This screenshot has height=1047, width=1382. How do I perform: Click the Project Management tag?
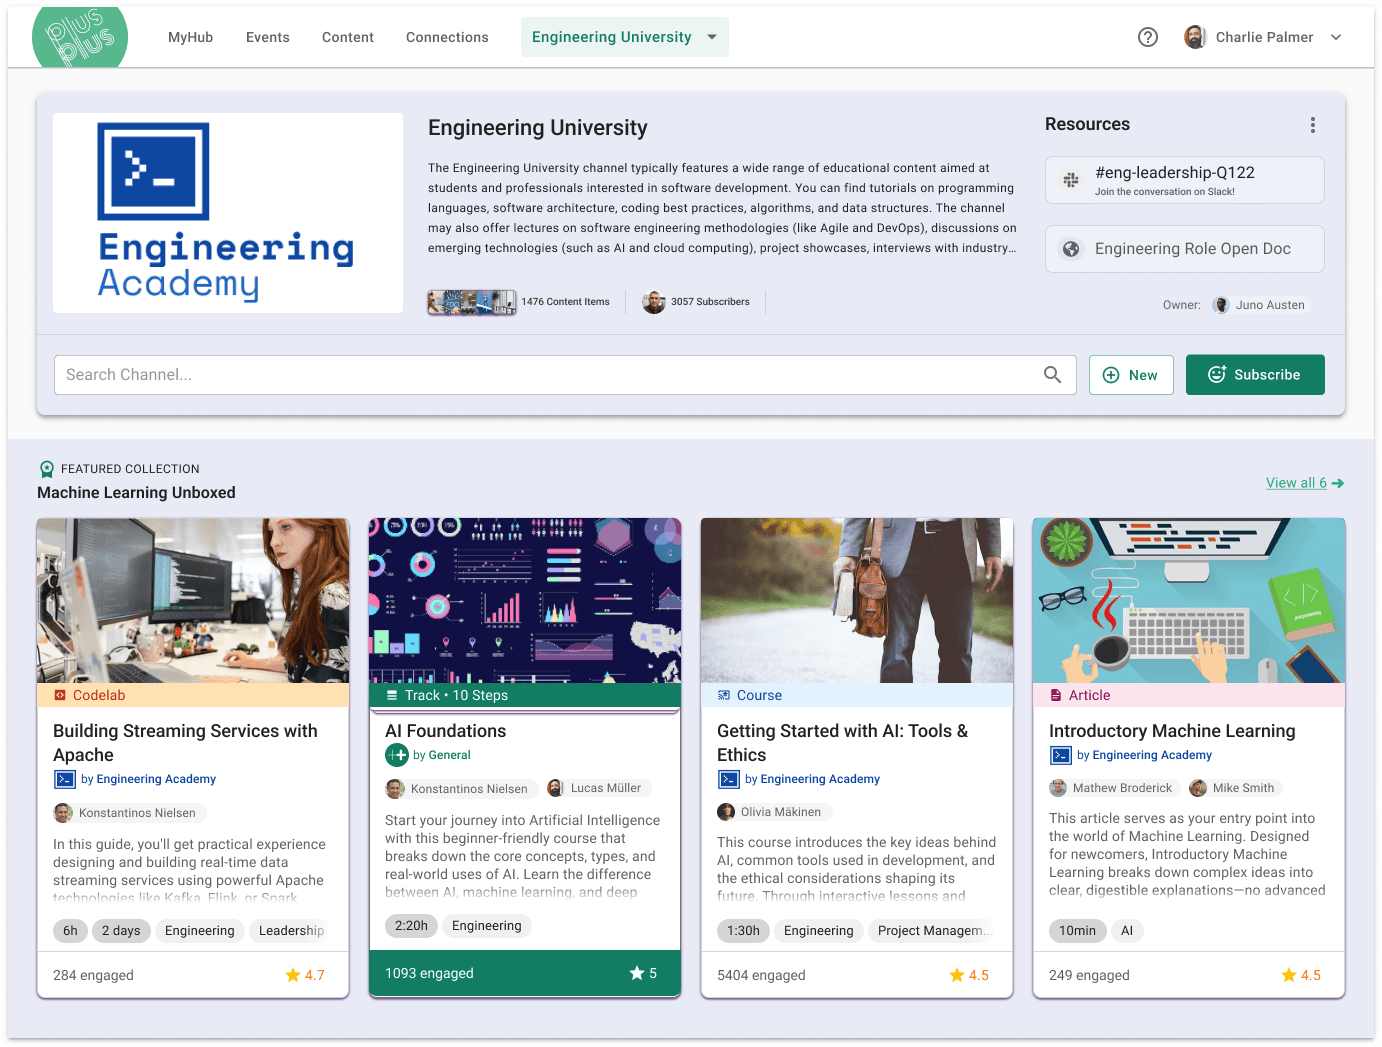930,931
